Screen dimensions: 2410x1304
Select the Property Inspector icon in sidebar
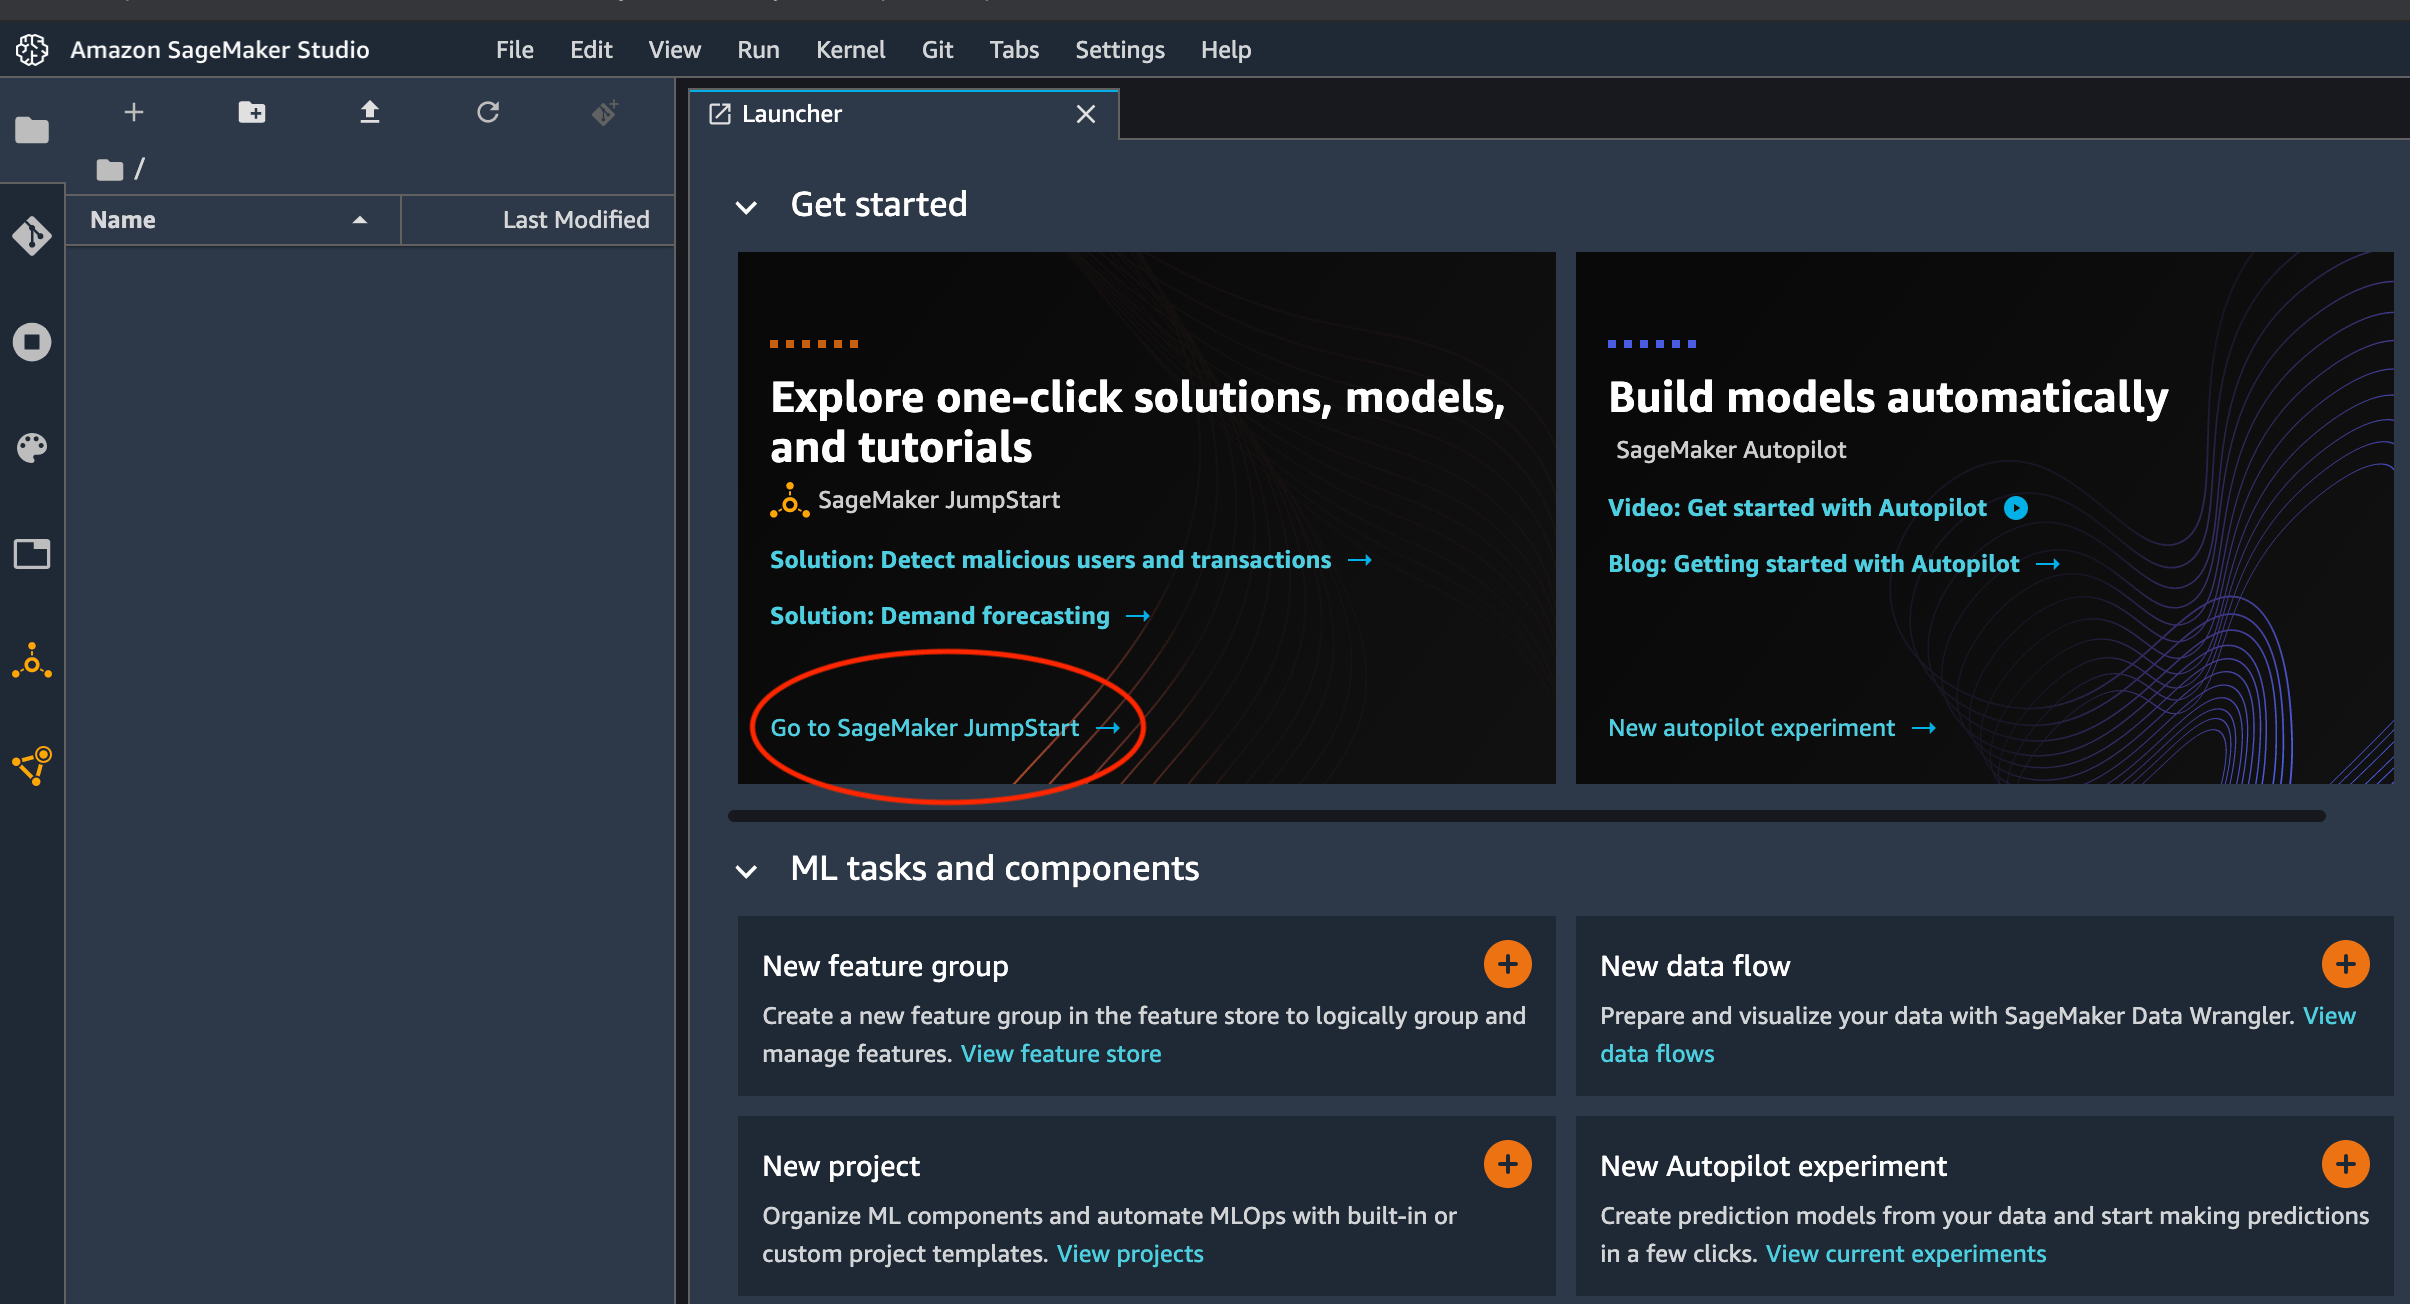[x=32, y=552]
